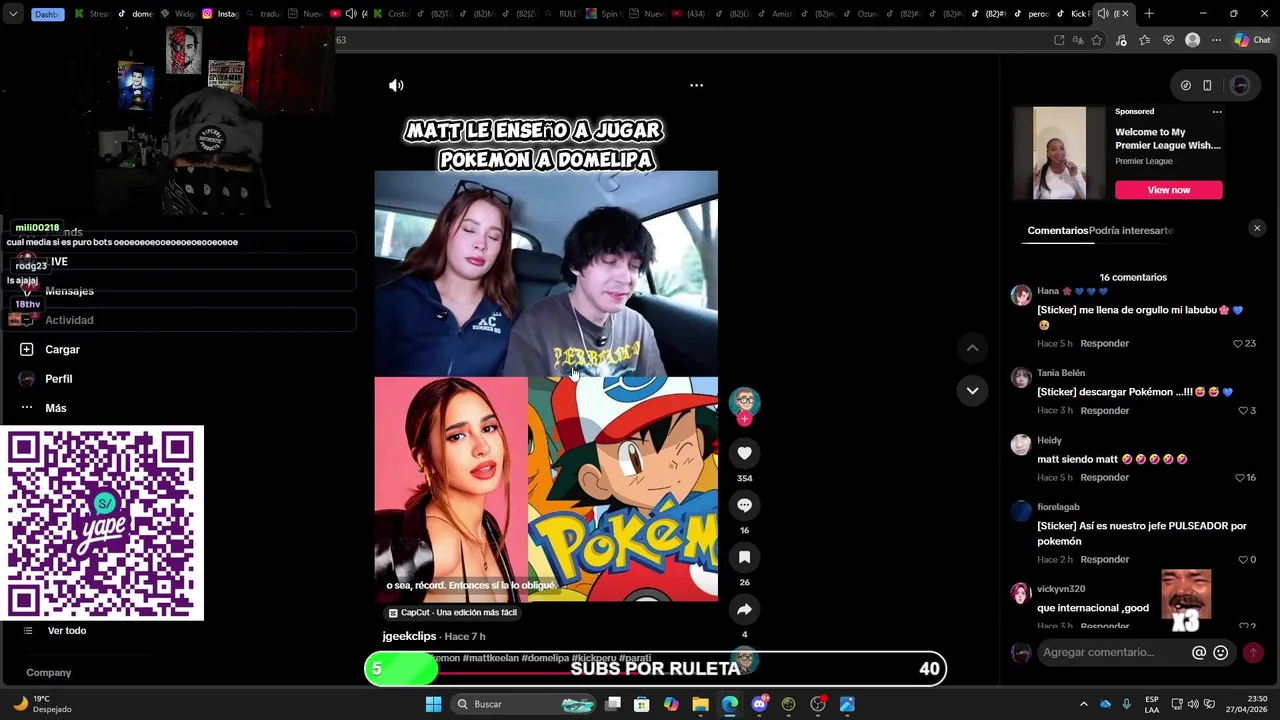
Task: Open a new browser tab
Action: [1149, 14]
